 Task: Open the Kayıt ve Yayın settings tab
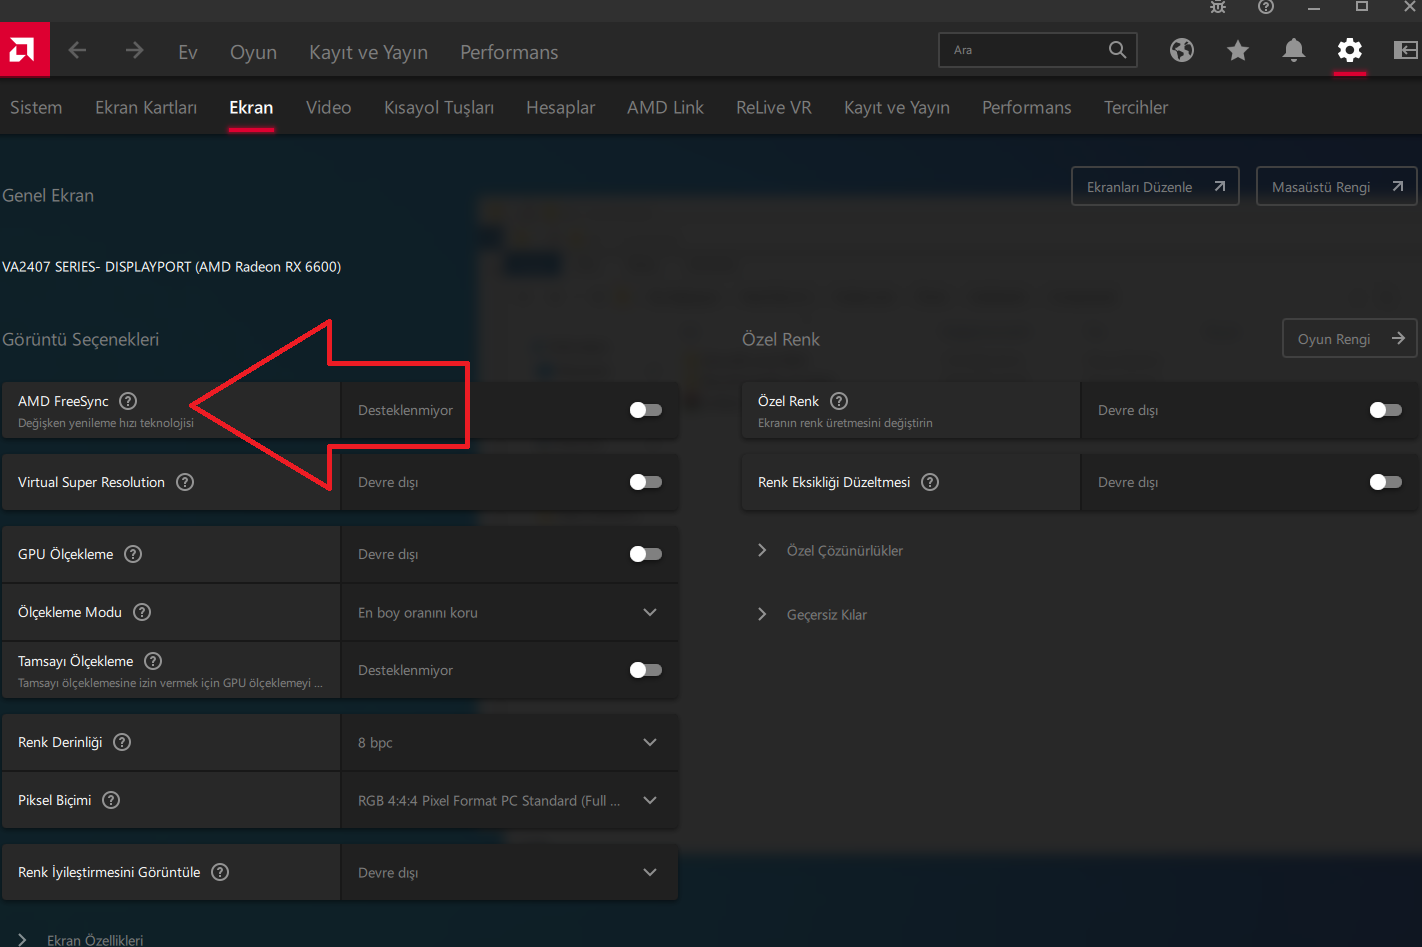coord(897,107)
